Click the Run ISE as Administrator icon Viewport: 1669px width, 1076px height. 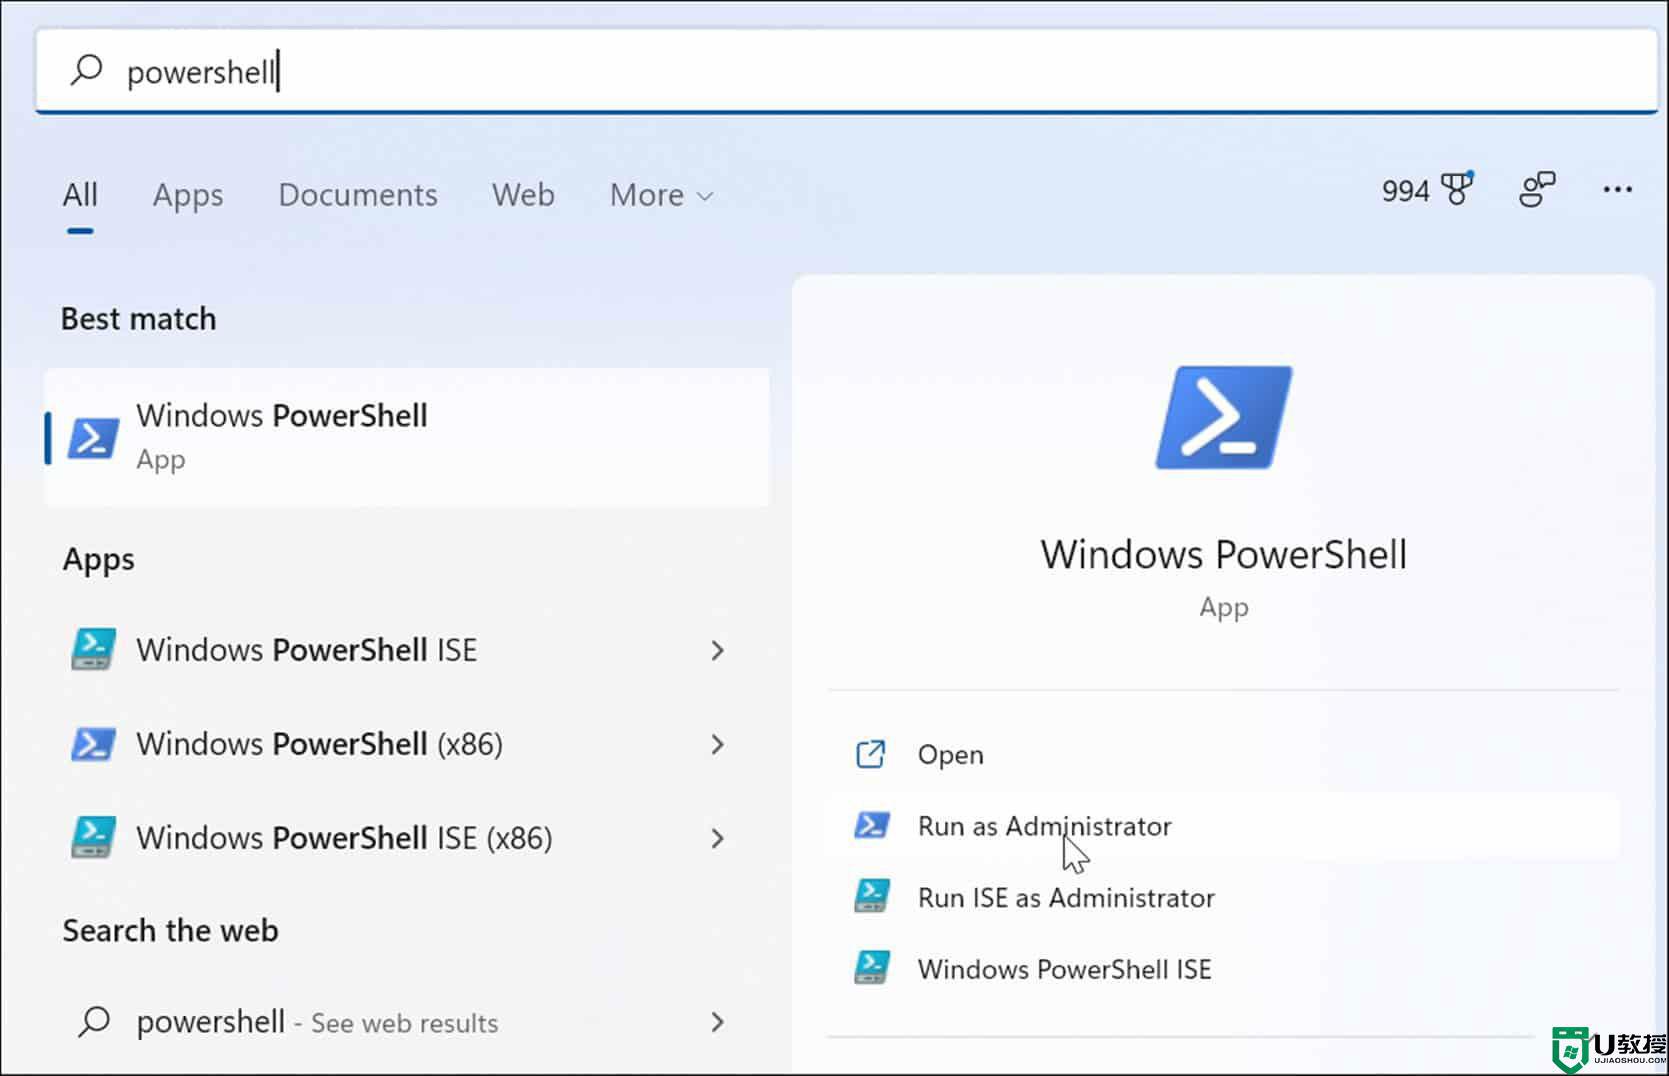click(x=871, y=896)
